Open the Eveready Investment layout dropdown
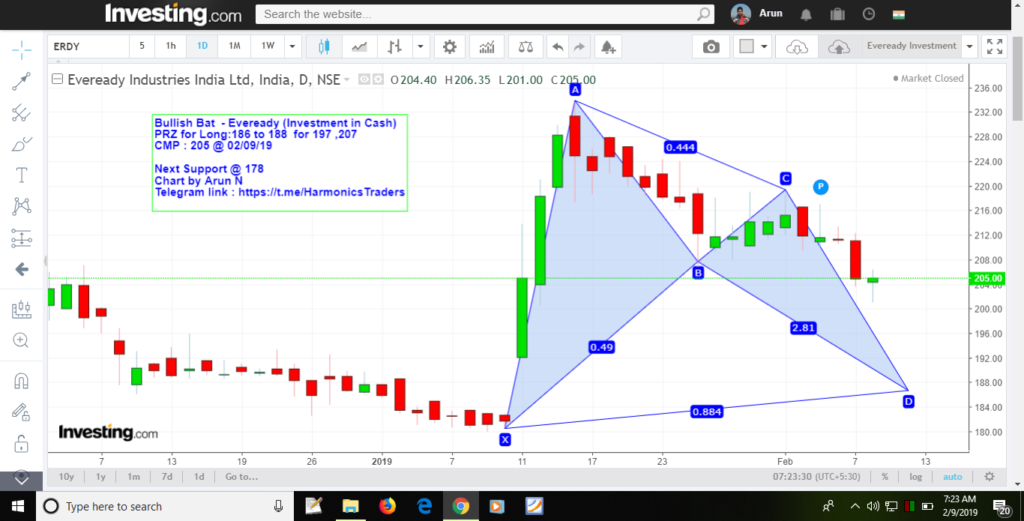The width and height of the screenshot is (1024, 521). (969, 46)
